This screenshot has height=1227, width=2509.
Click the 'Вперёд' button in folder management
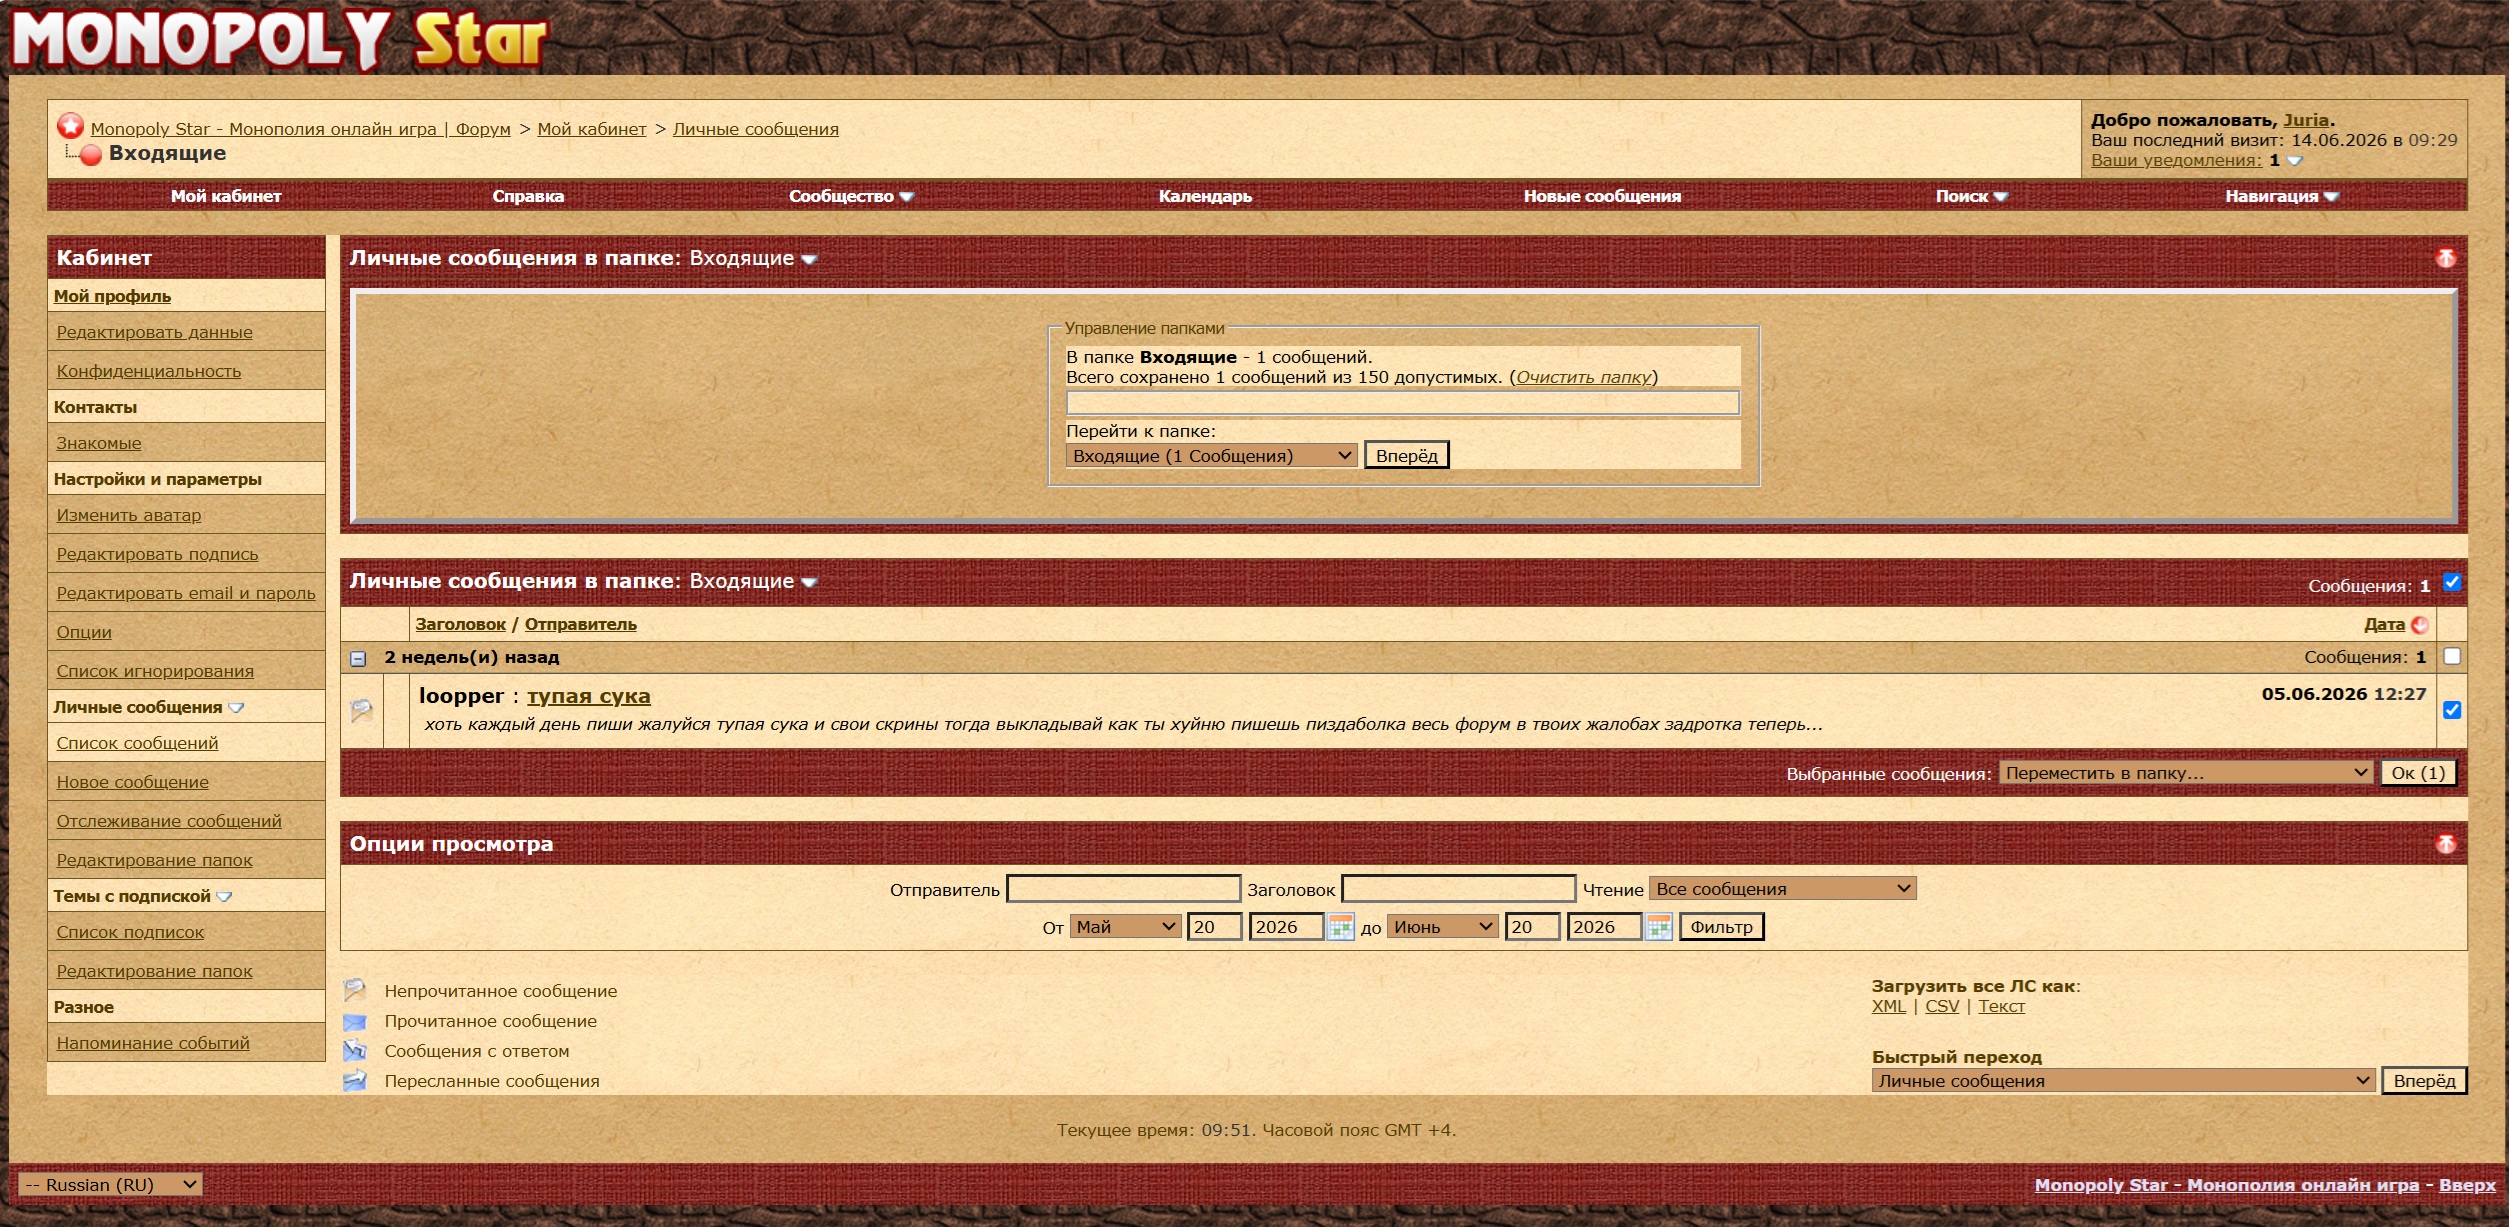tap(1407, 456)
